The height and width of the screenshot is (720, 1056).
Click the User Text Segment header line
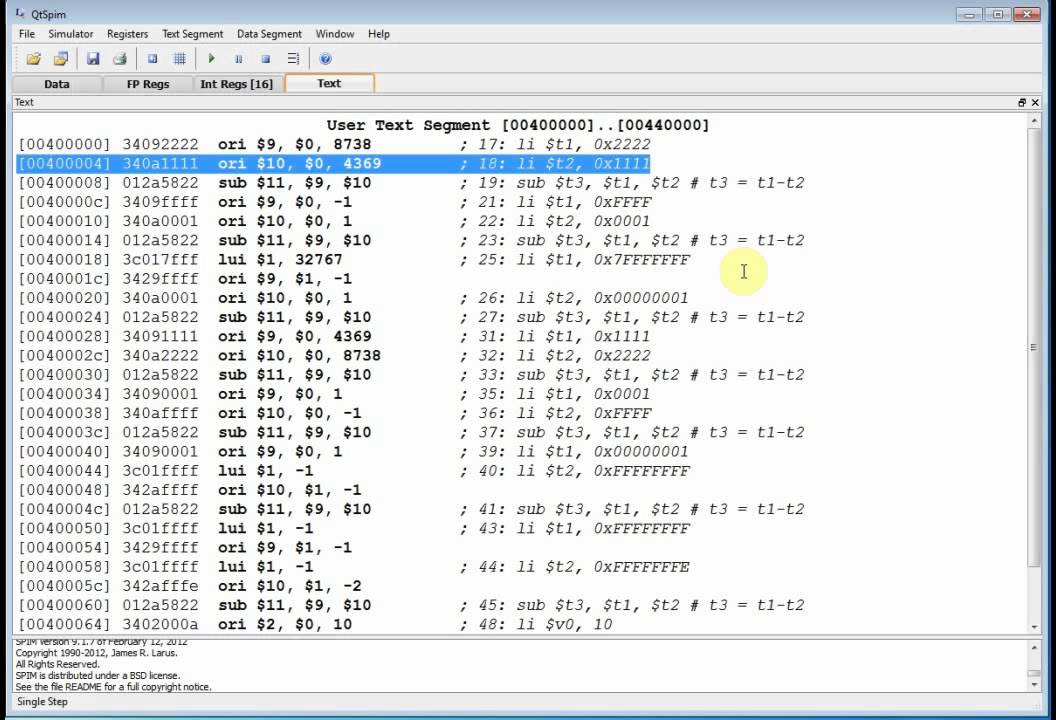coord(518,125)
